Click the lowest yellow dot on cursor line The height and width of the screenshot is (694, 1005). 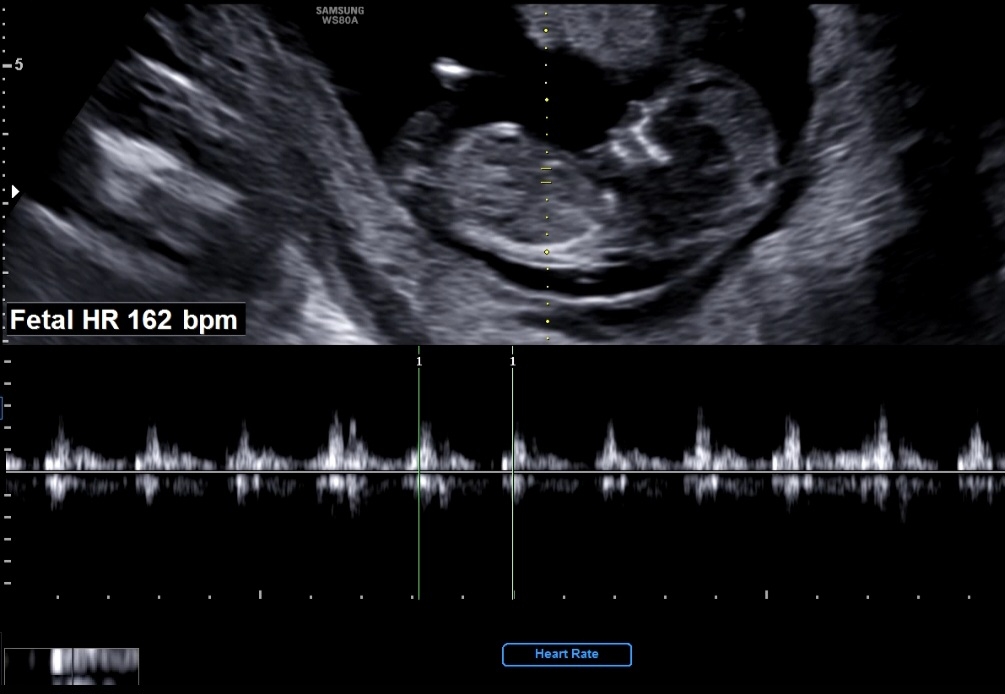tap(547, 321)
